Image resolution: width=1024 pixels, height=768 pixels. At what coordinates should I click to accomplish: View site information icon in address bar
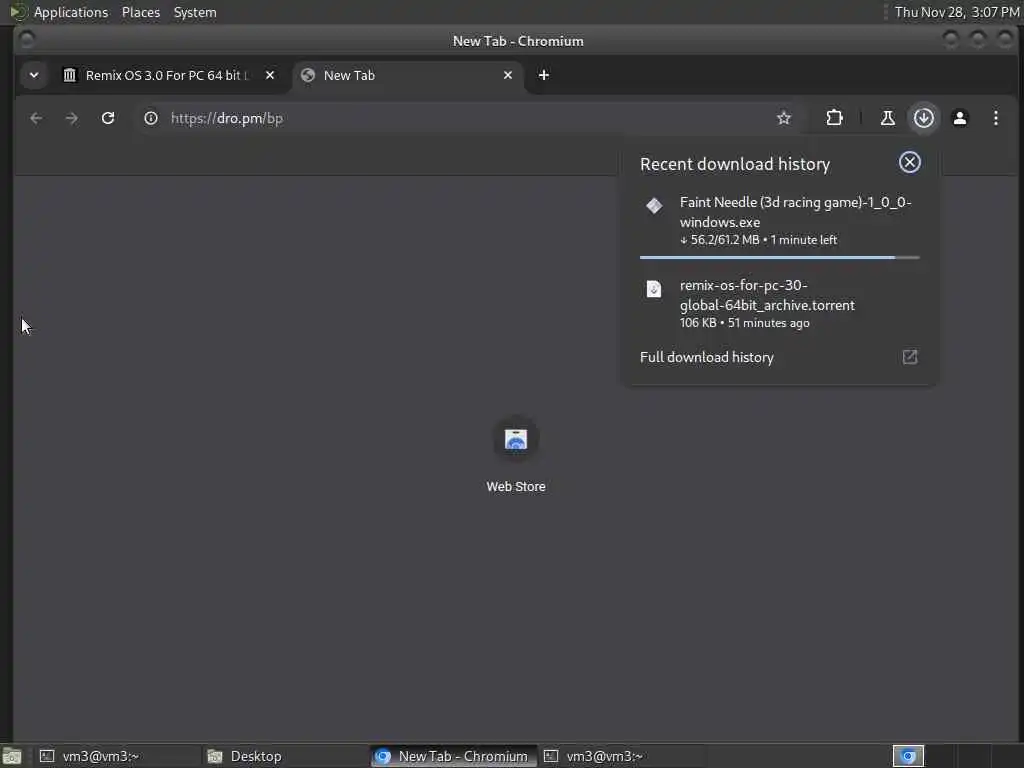[x=151, y=118]
